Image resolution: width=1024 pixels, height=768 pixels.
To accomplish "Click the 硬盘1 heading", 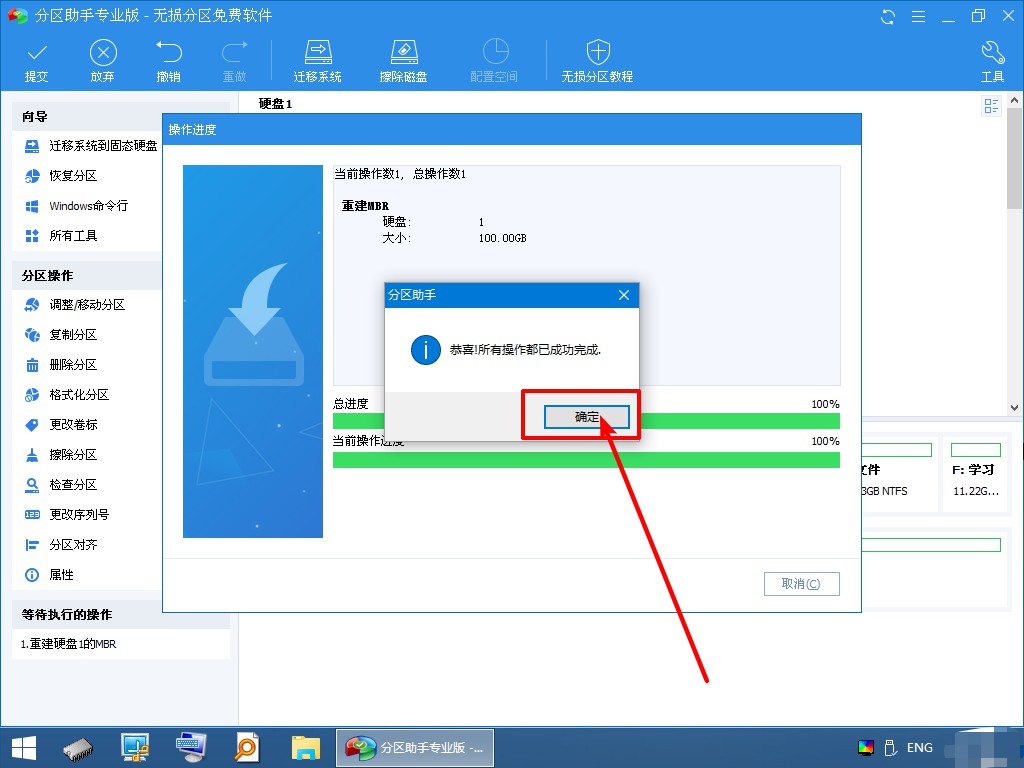I will click(276, 103).
